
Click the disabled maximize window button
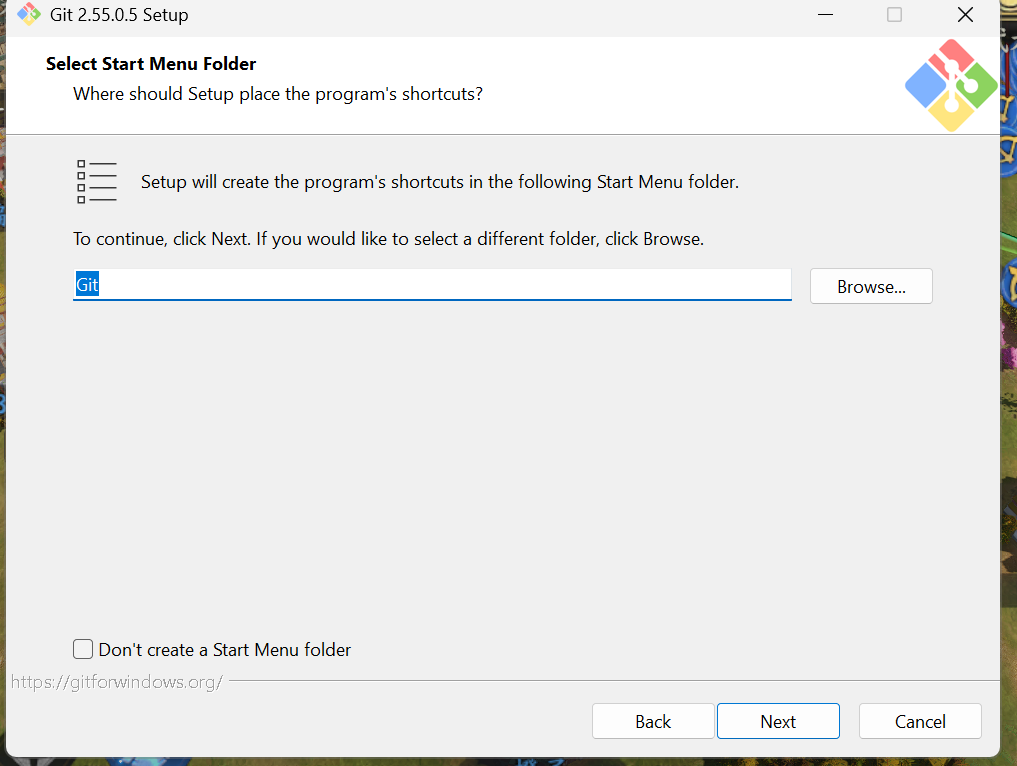(x=894, y=14)
